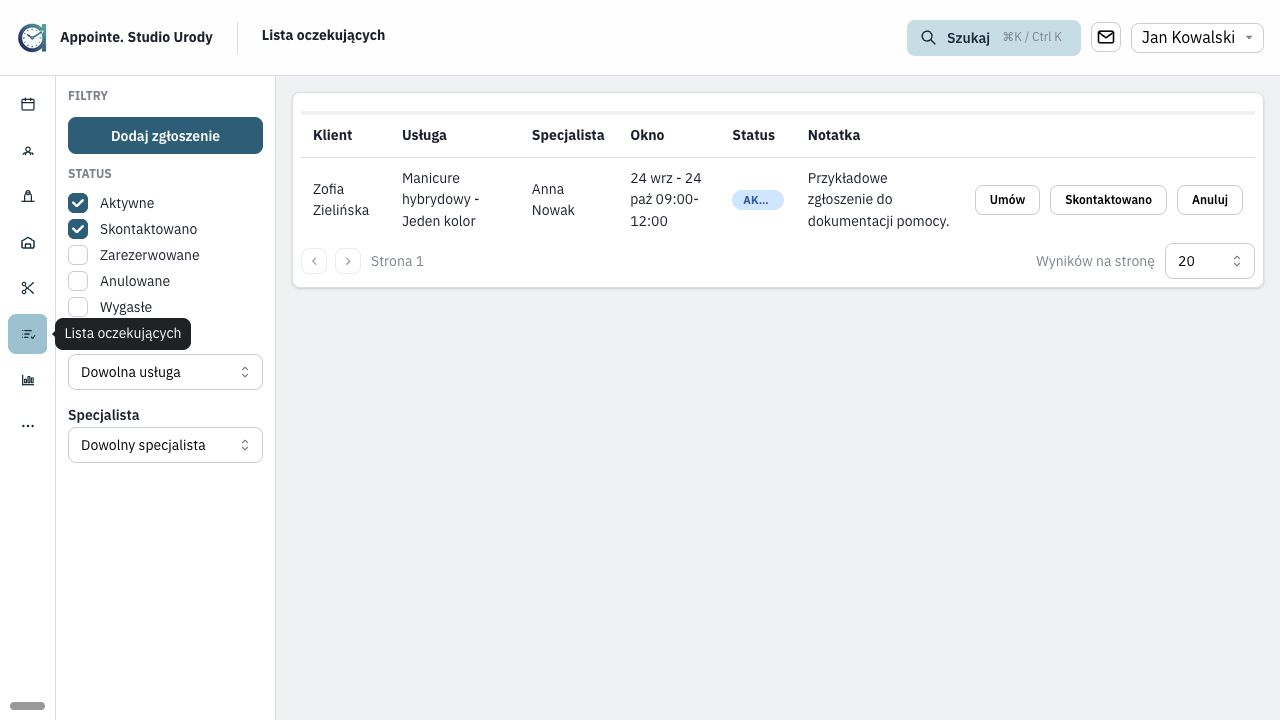
Task: Click the Manicure hybrydowy service cell
Action: pos(441,200)
